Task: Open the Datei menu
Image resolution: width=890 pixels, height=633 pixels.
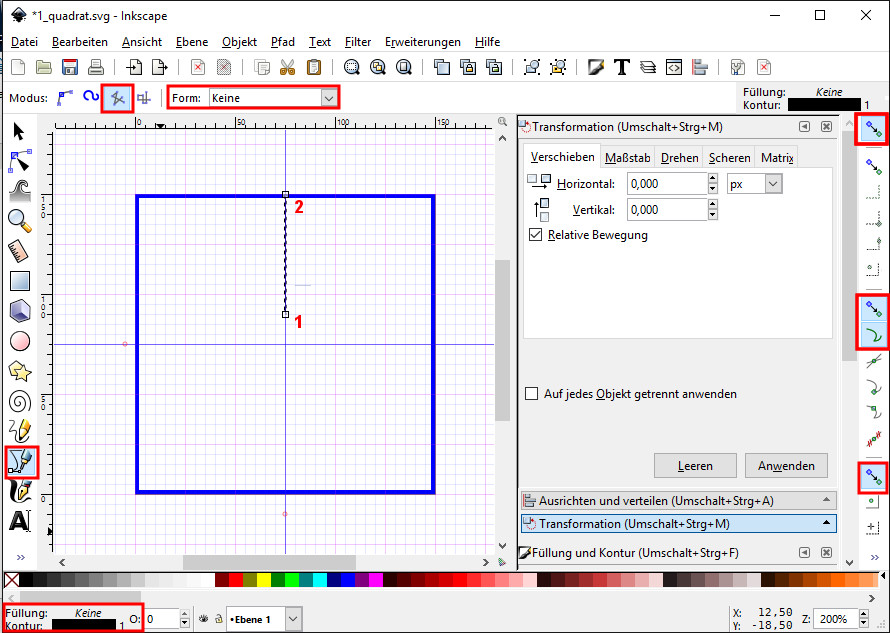Action: [x=24, y=42]
